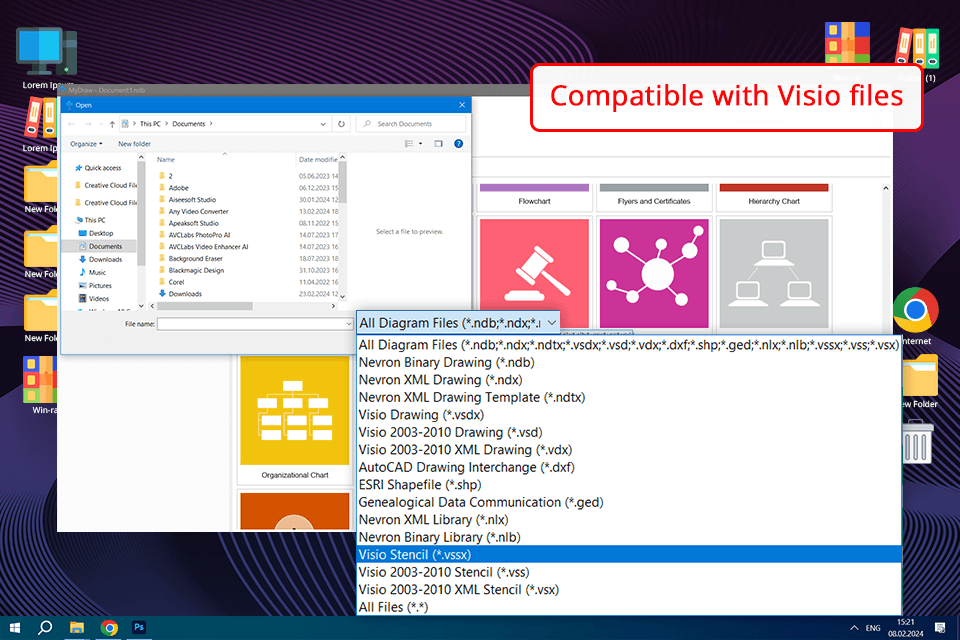This screenshot has width=960, height=640.
Task: Select the AVCLabs PhotoPro AI folder
Action: (195, 235)
